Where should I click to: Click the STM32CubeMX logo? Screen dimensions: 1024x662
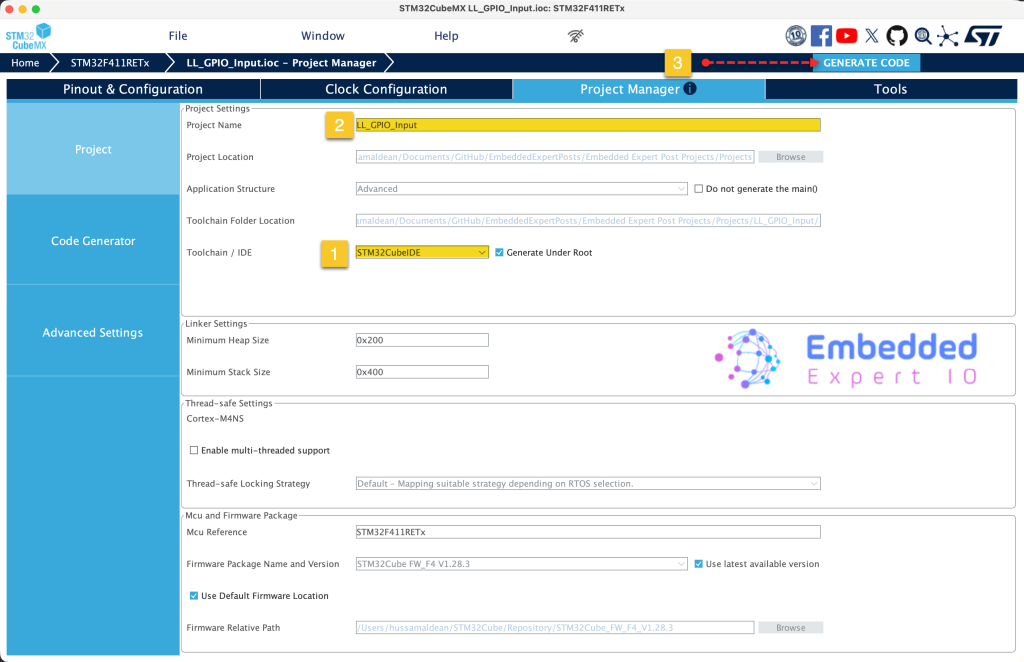(28, 36)
